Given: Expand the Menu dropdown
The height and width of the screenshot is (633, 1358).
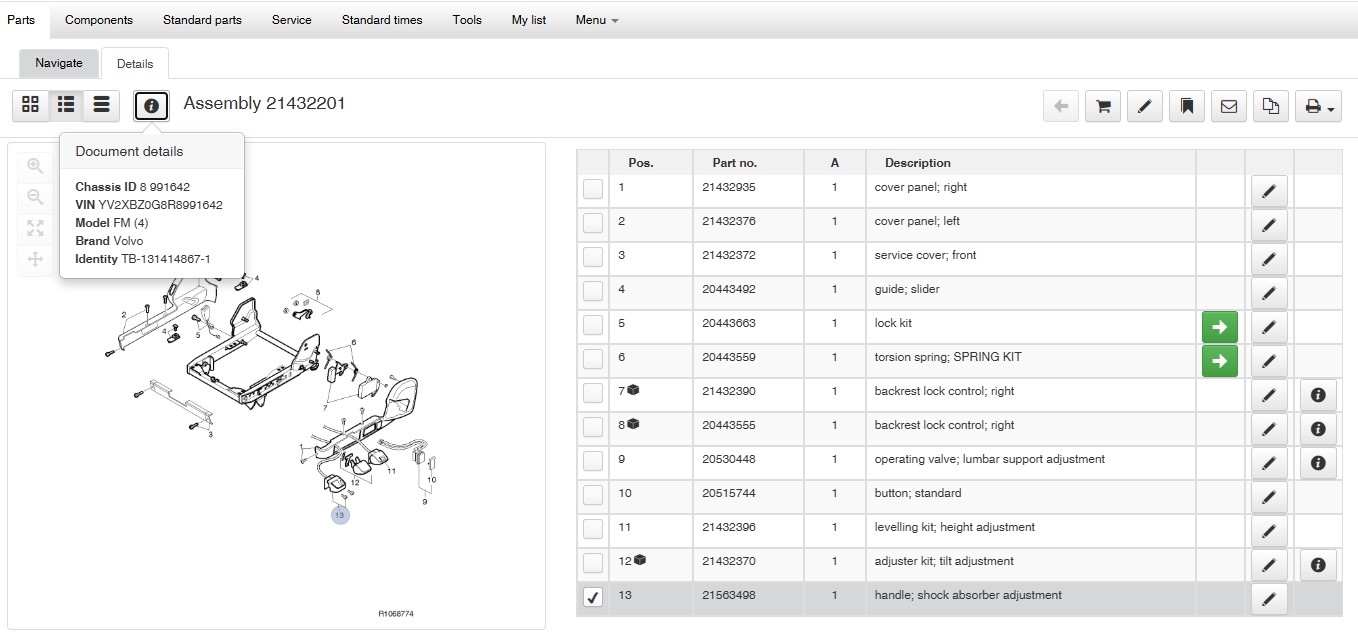Looking at the screenshot, I should 596,20.
